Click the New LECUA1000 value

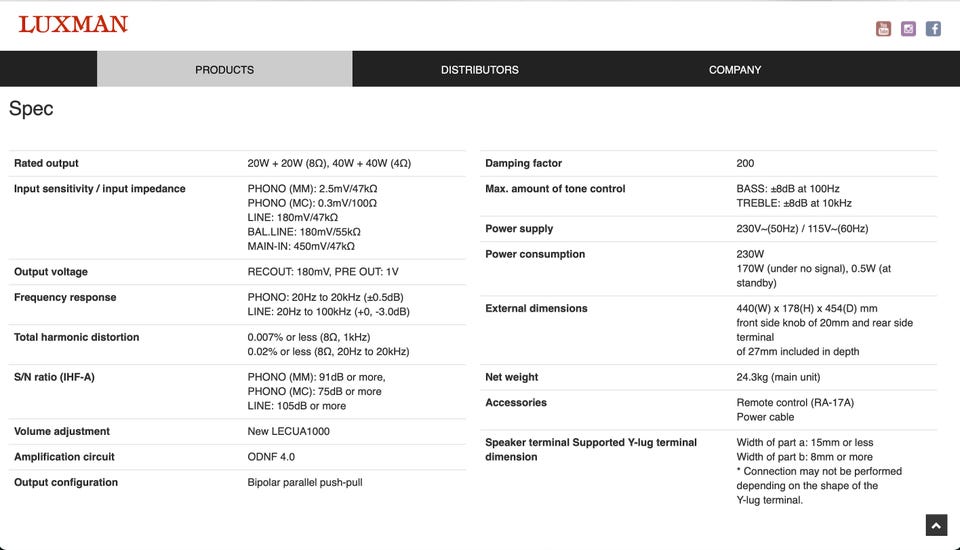coord(288,431)
